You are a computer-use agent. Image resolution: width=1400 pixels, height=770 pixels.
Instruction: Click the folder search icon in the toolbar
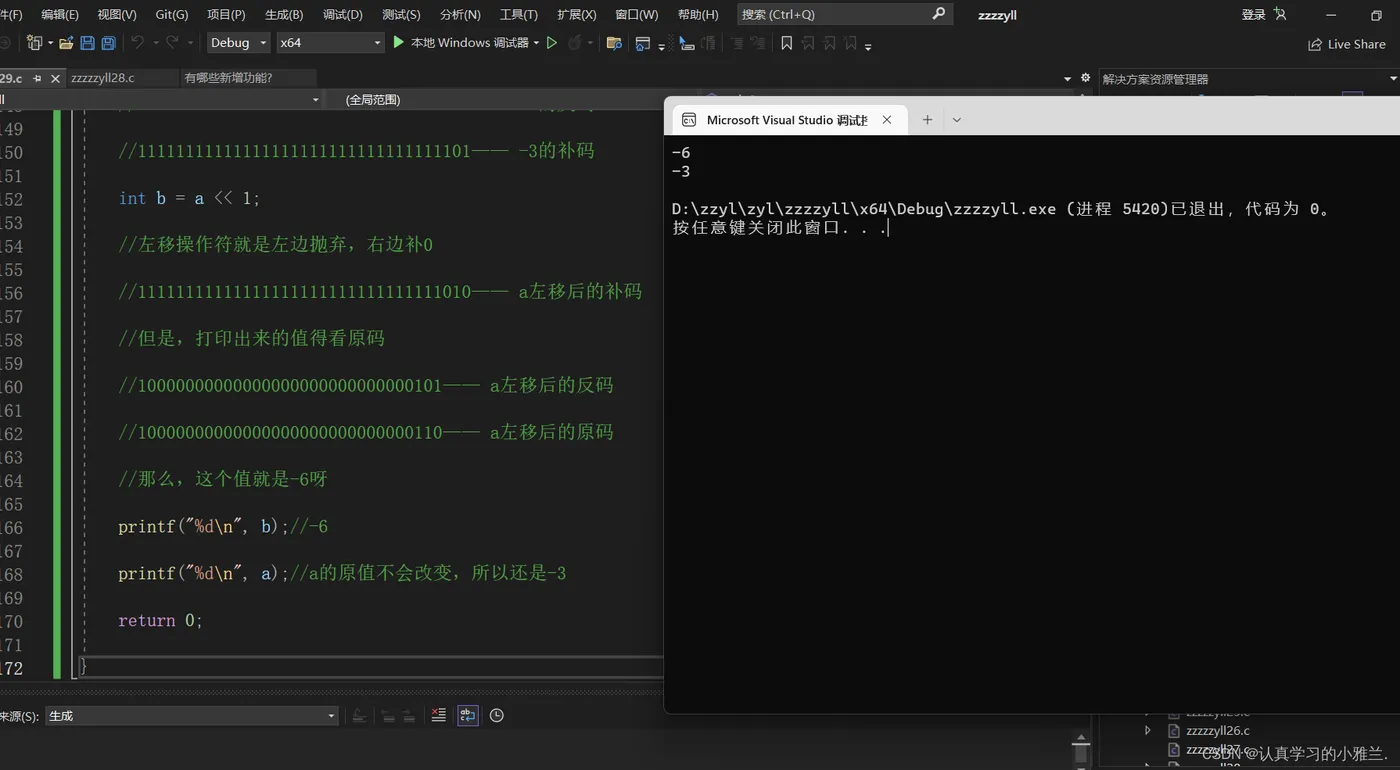tap(614, 43)
